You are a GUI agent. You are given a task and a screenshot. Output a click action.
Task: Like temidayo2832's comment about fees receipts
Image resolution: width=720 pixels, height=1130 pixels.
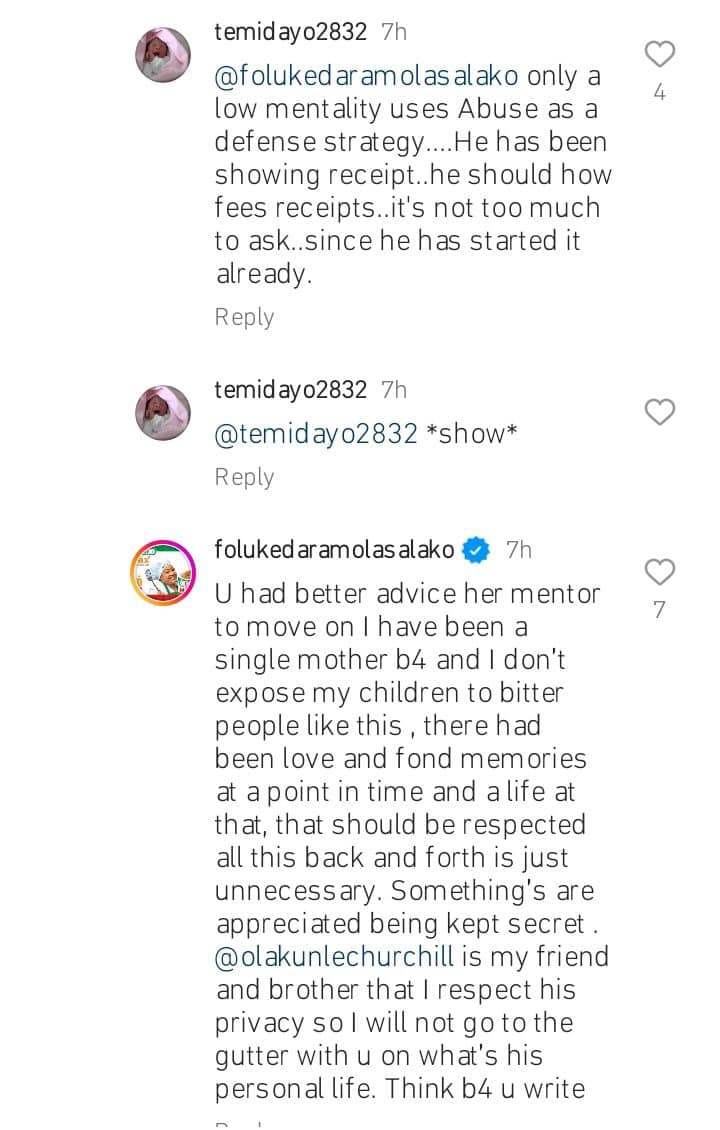click(x=660, y=54)
